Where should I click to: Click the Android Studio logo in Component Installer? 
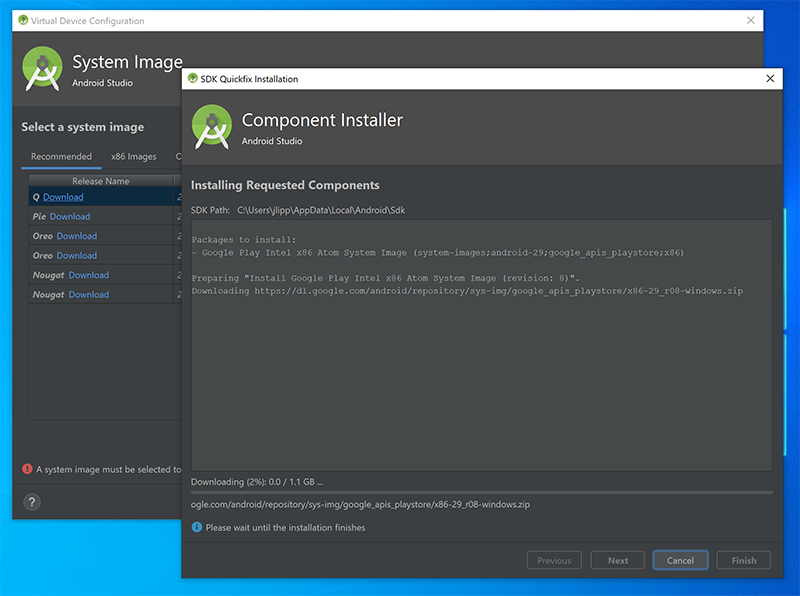[212, 127]
